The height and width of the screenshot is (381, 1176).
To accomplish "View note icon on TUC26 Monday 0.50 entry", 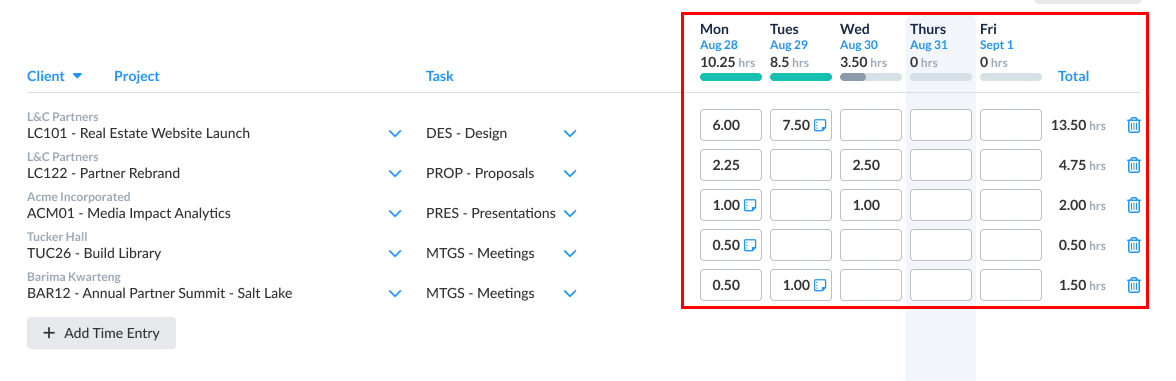I will pyautogui.click(x=749, y=244).
